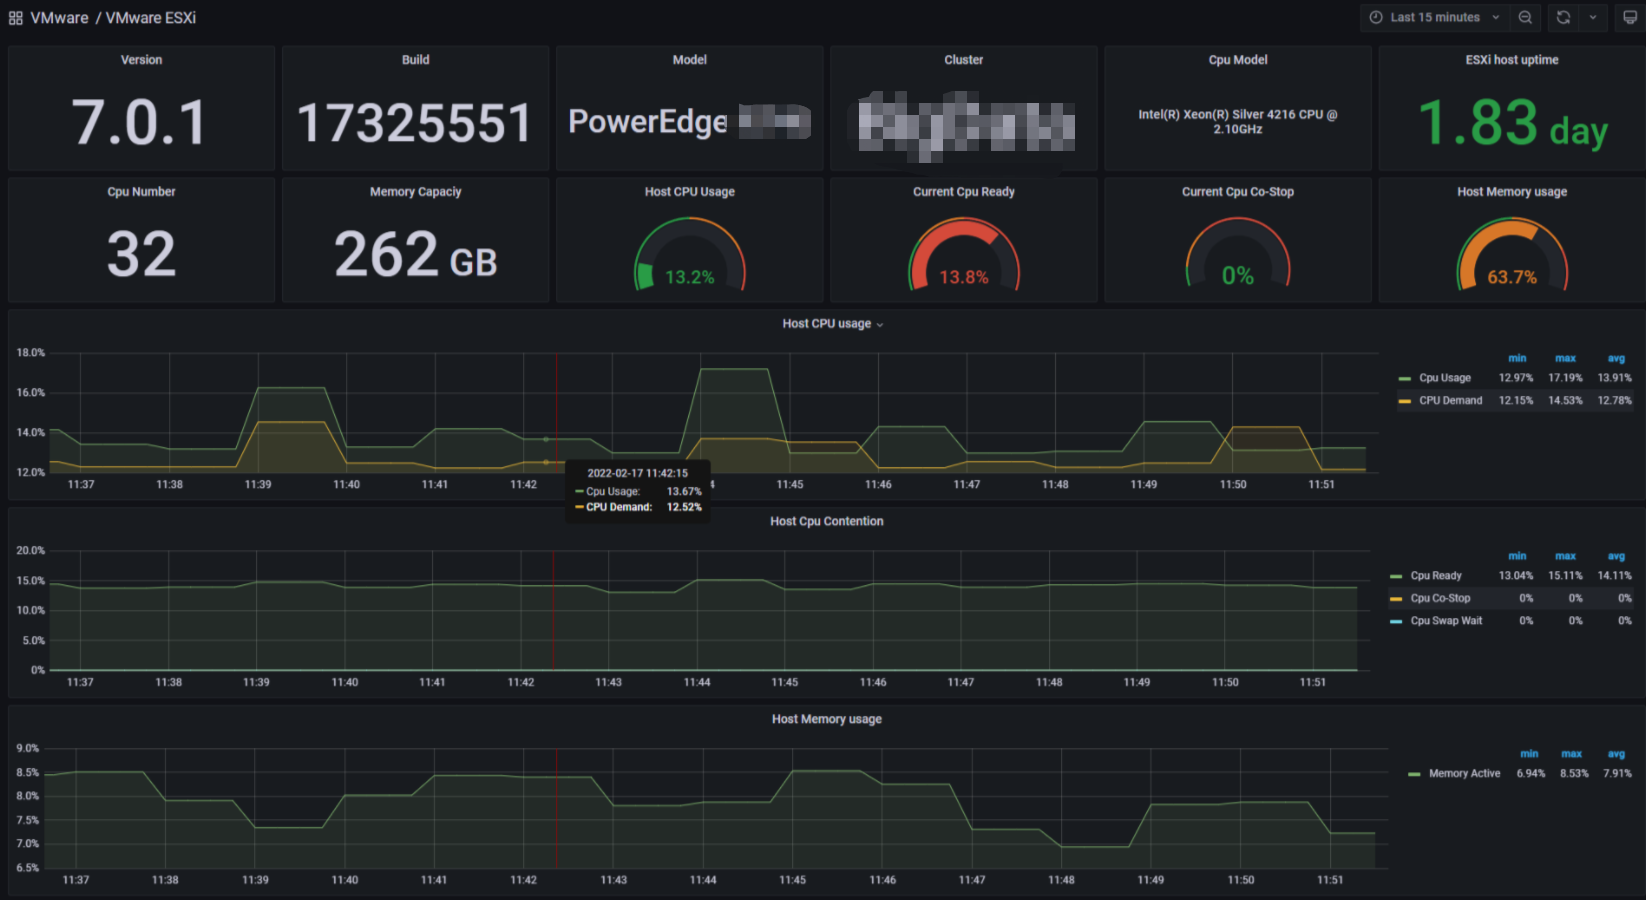
Task: Open the Build panel title menu
Action: pyautogui.click(x=415, y=60)
